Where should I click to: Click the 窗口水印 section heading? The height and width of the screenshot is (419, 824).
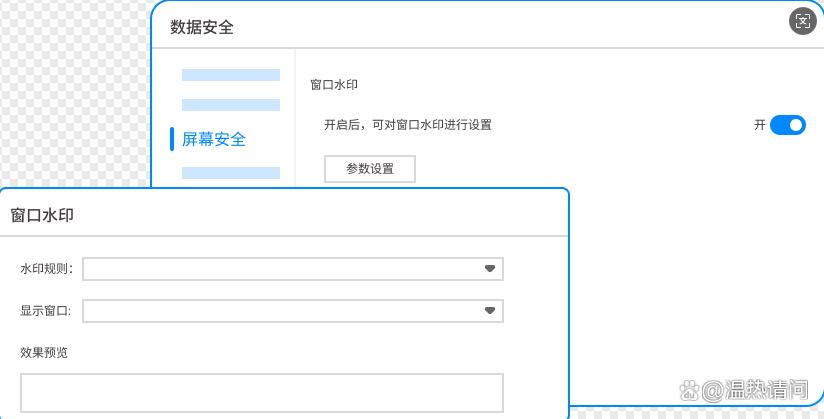334,86
